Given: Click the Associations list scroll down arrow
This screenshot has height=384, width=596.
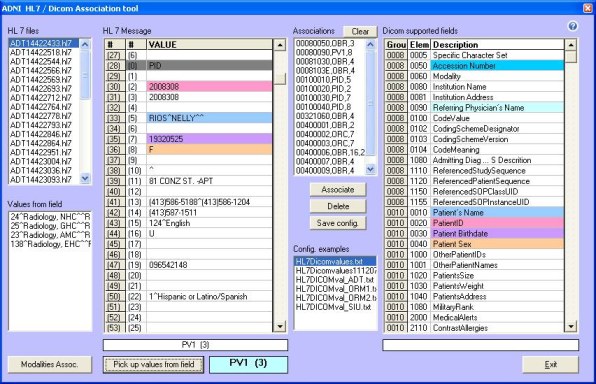Looking at the screenshot, I should (x=370, y=169).
